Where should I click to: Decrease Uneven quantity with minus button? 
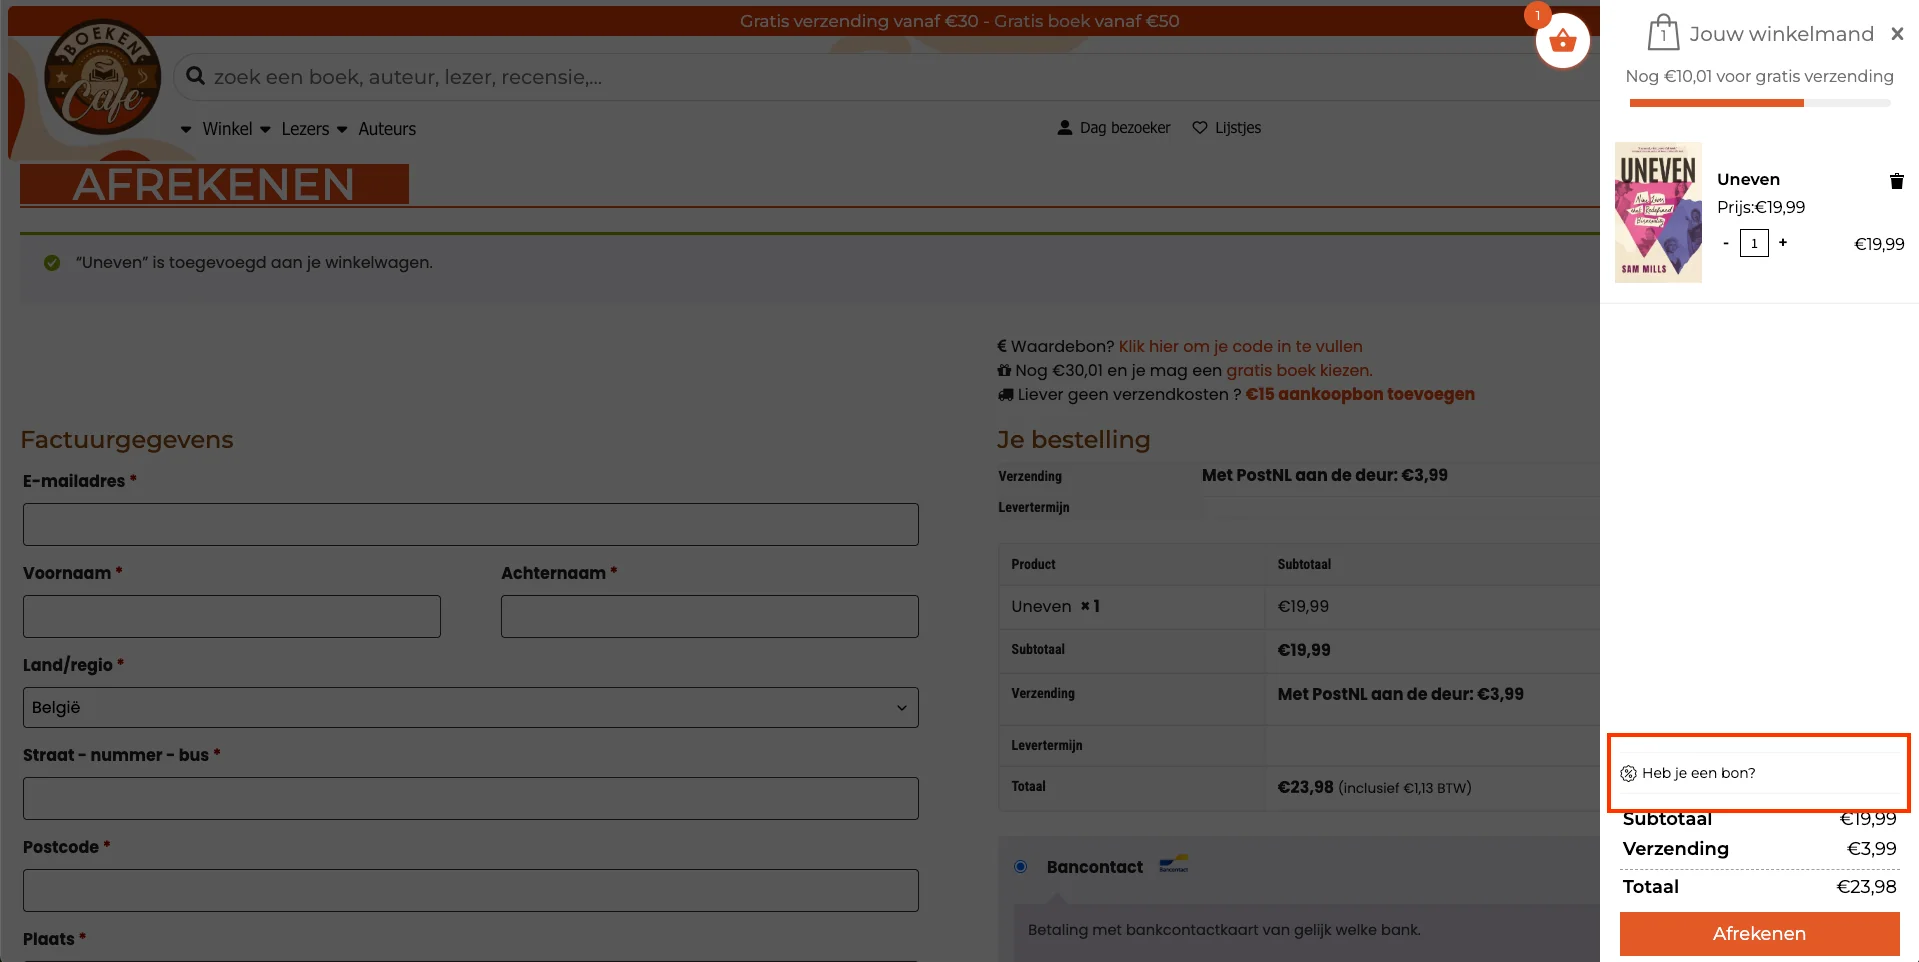[x=1726, y=243]
